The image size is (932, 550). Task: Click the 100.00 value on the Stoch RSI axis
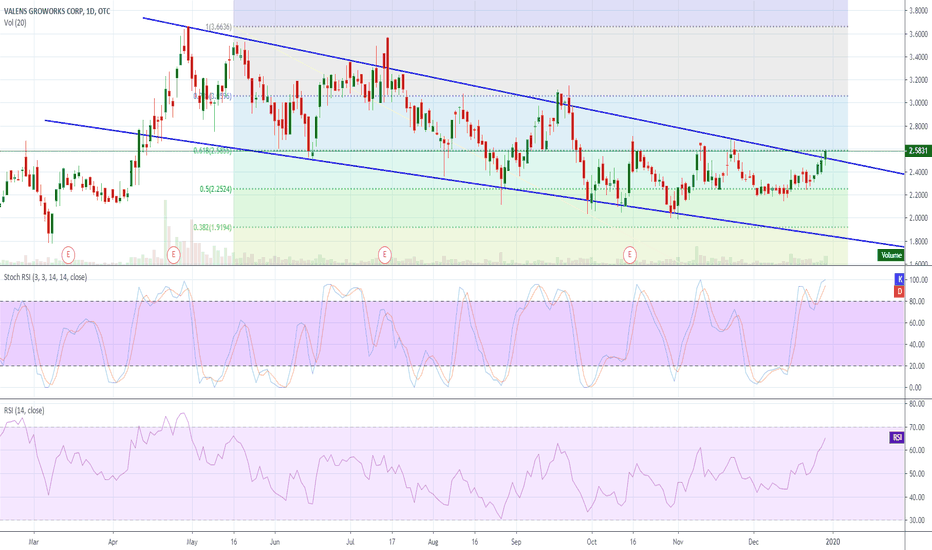pyautogui.click(x=918, y=280)
